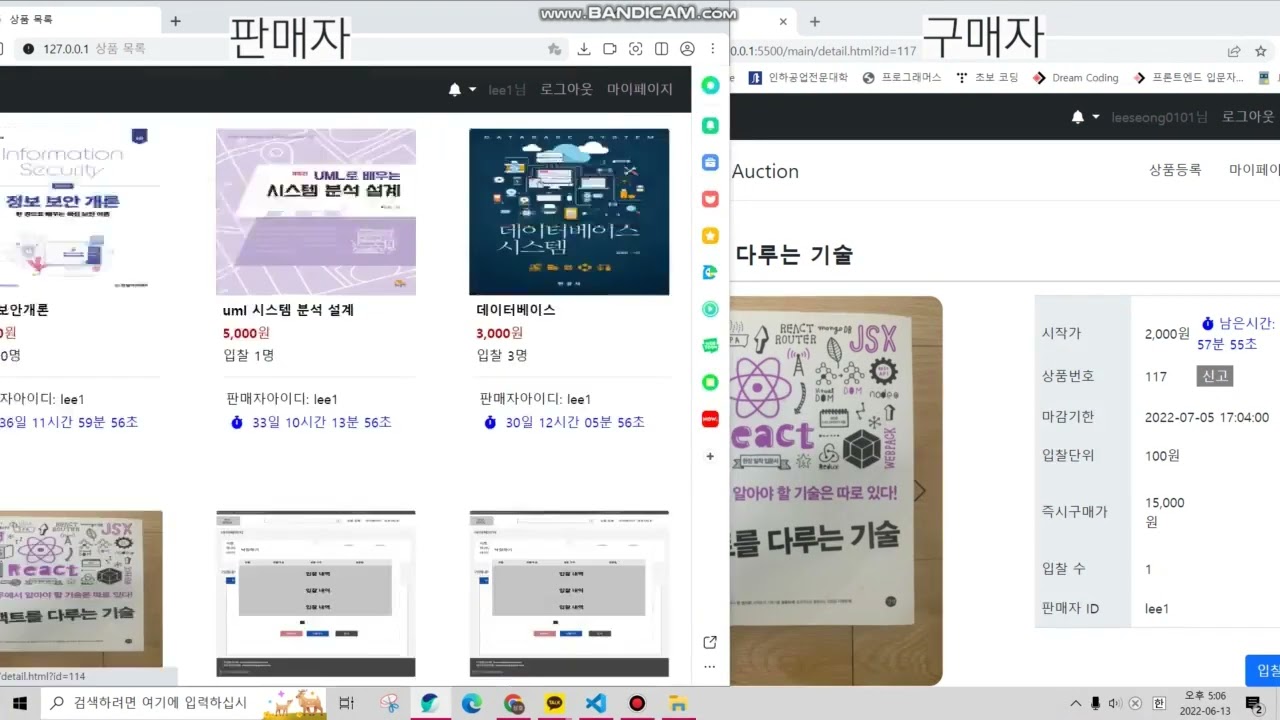Open the seller browser three-dot menu
This screenshot has width=1280, height=720.
click(713, 49)
